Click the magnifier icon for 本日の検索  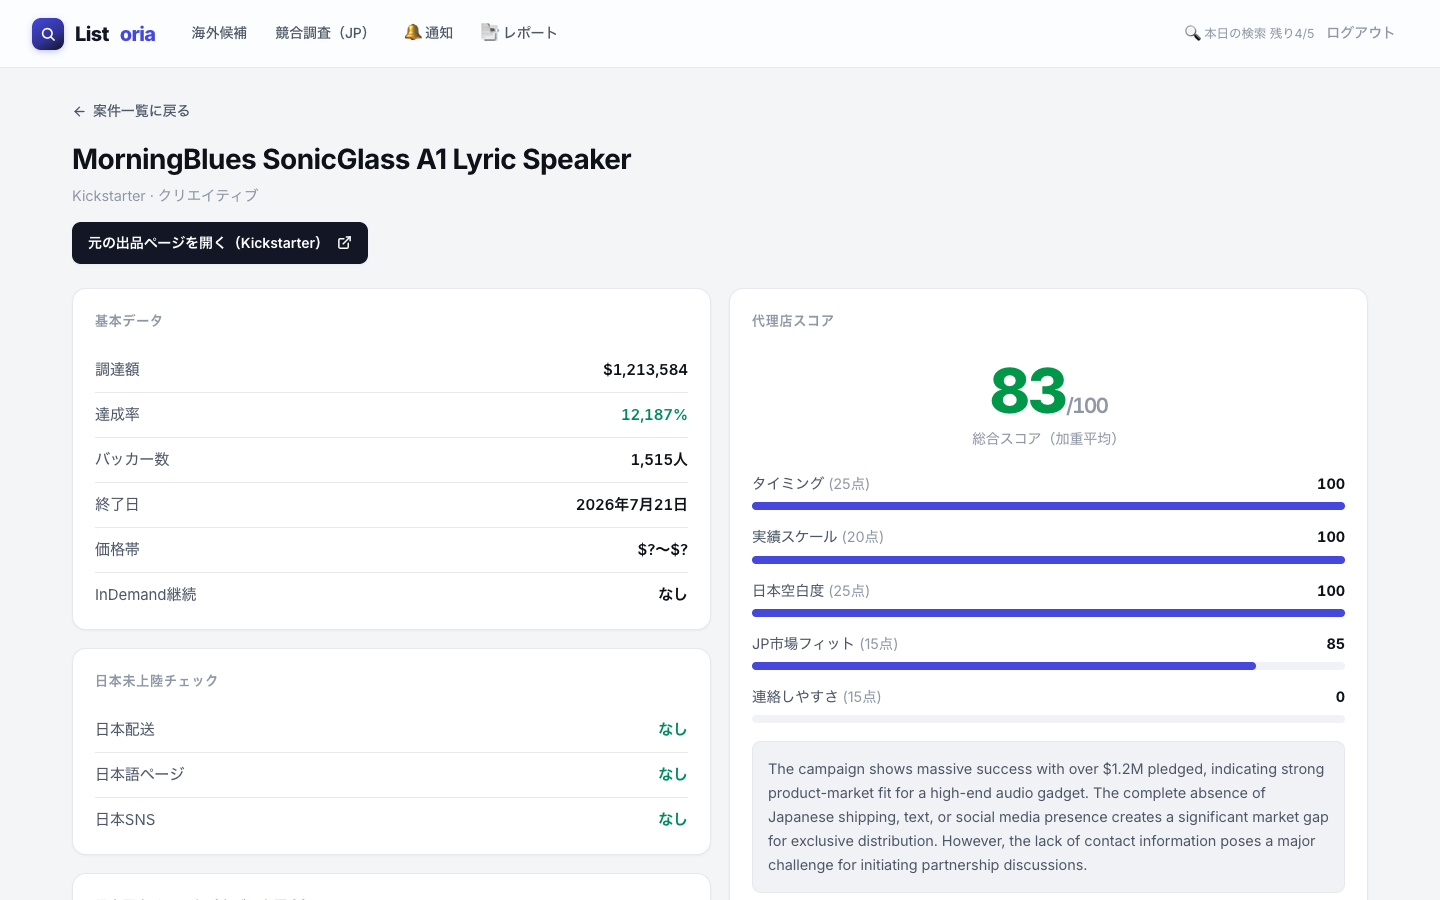[x=1192, y=33]
